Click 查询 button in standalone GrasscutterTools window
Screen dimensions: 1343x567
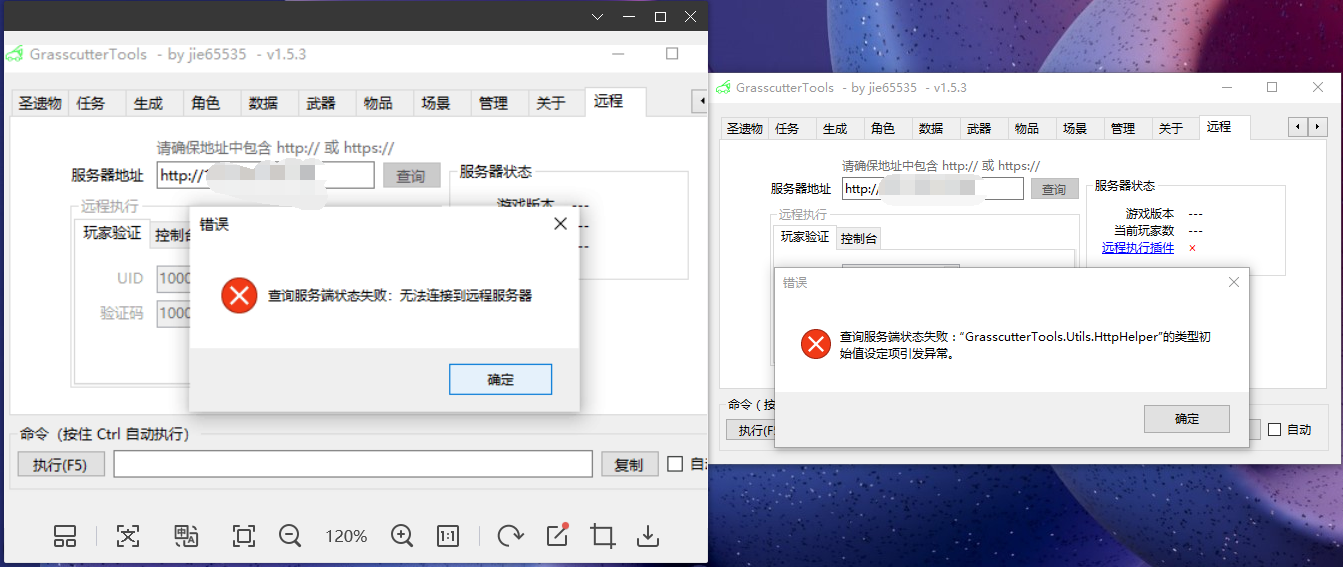point(1054,189)
